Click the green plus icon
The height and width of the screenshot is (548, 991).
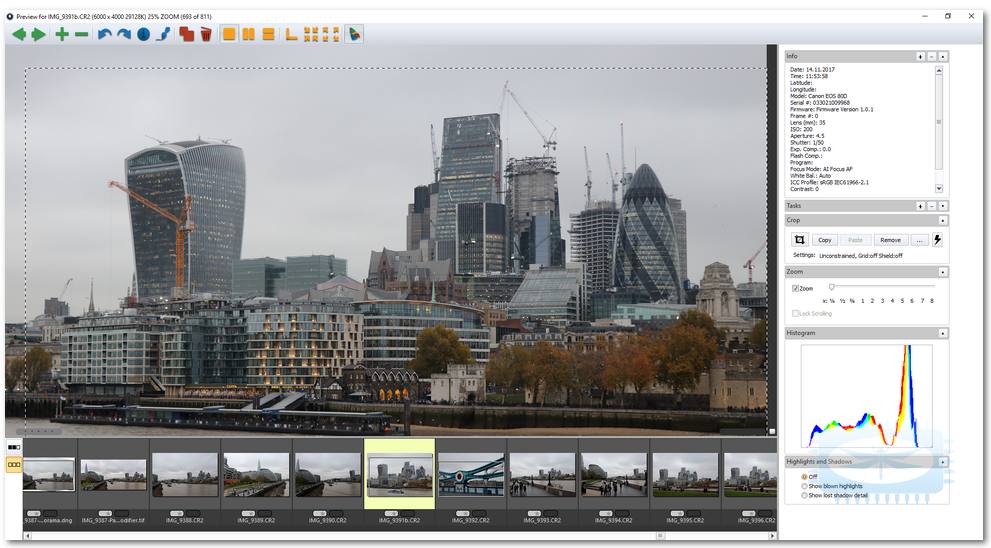coord(62,34)
